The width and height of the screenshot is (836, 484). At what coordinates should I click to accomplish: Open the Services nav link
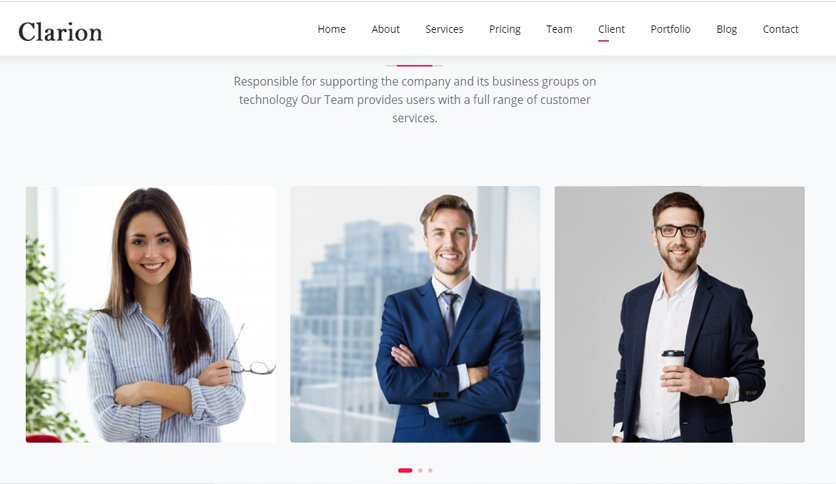[x=444, y=29]
